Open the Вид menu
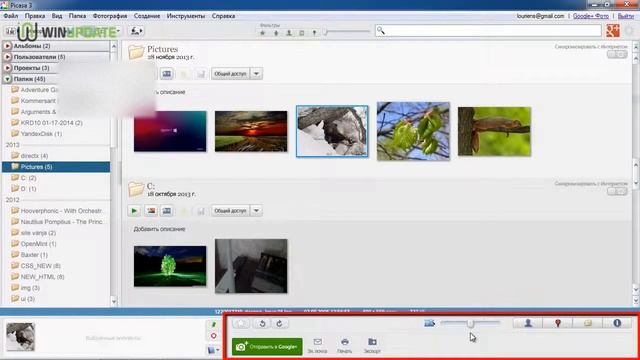This screenshot has width=640, height=360. [x=57, y=16]
